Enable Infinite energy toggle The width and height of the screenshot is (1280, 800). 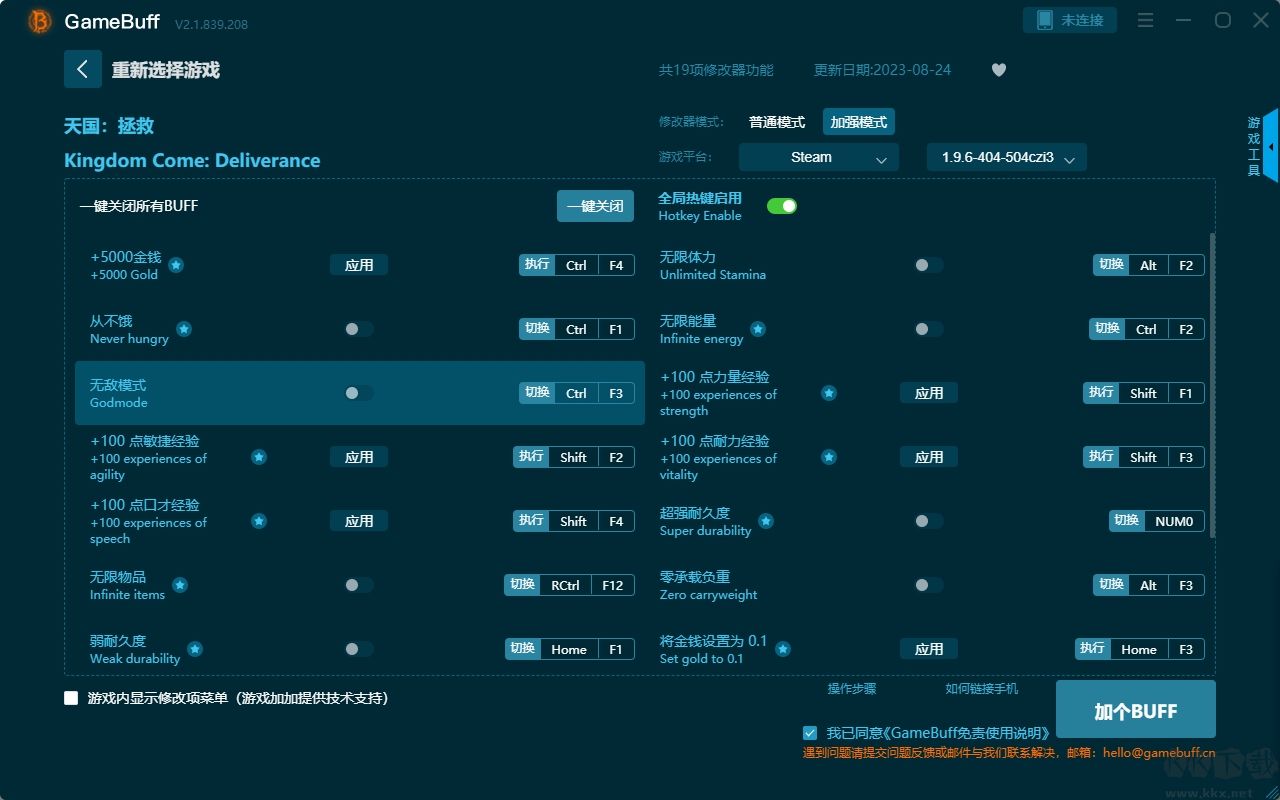(929, 329)
